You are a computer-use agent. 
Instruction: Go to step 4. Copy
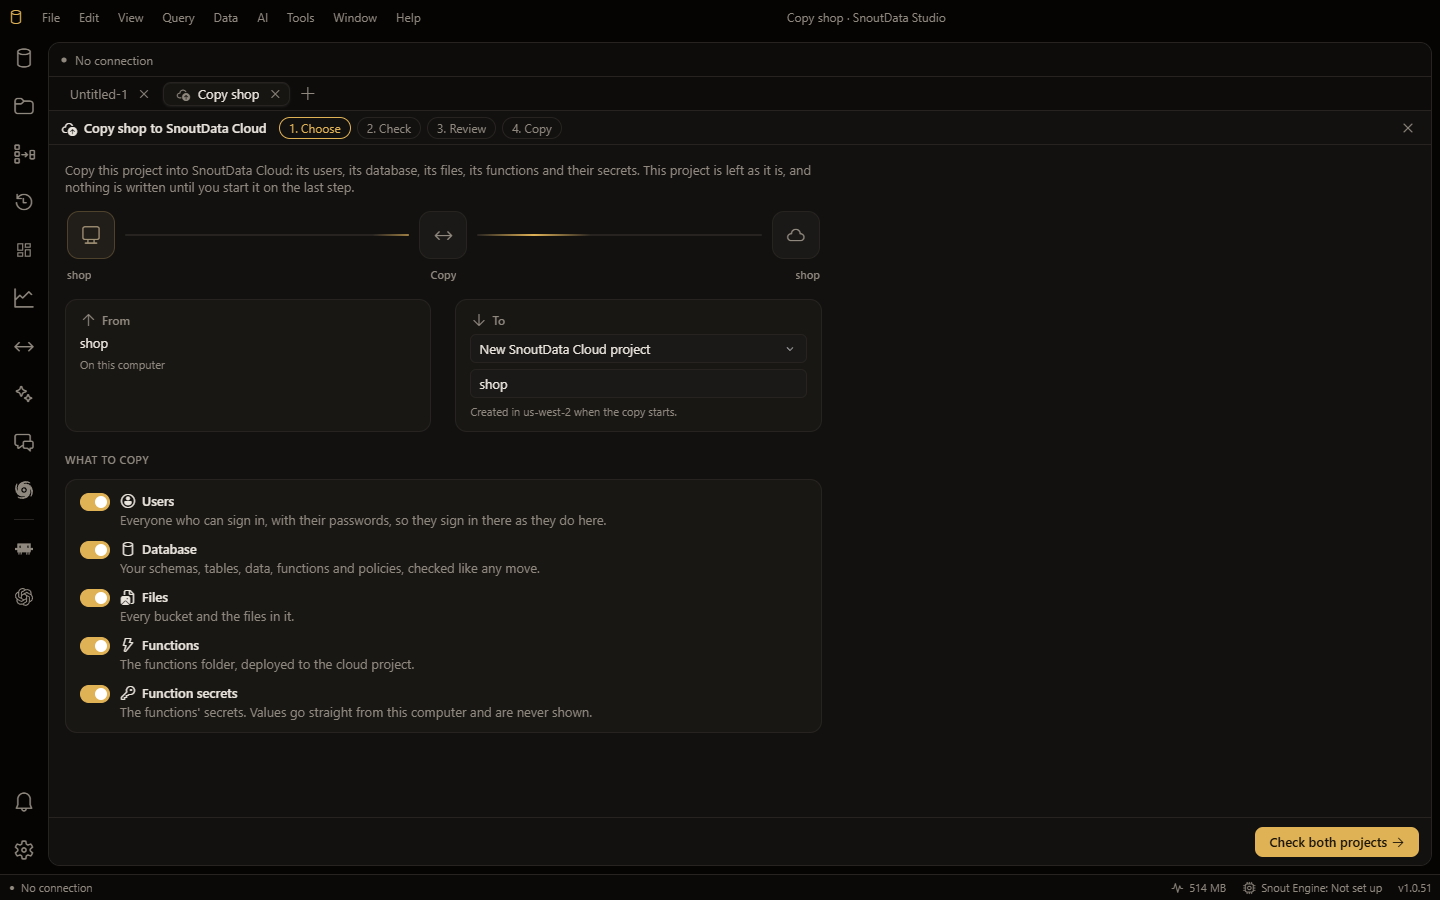pos(532,129)
